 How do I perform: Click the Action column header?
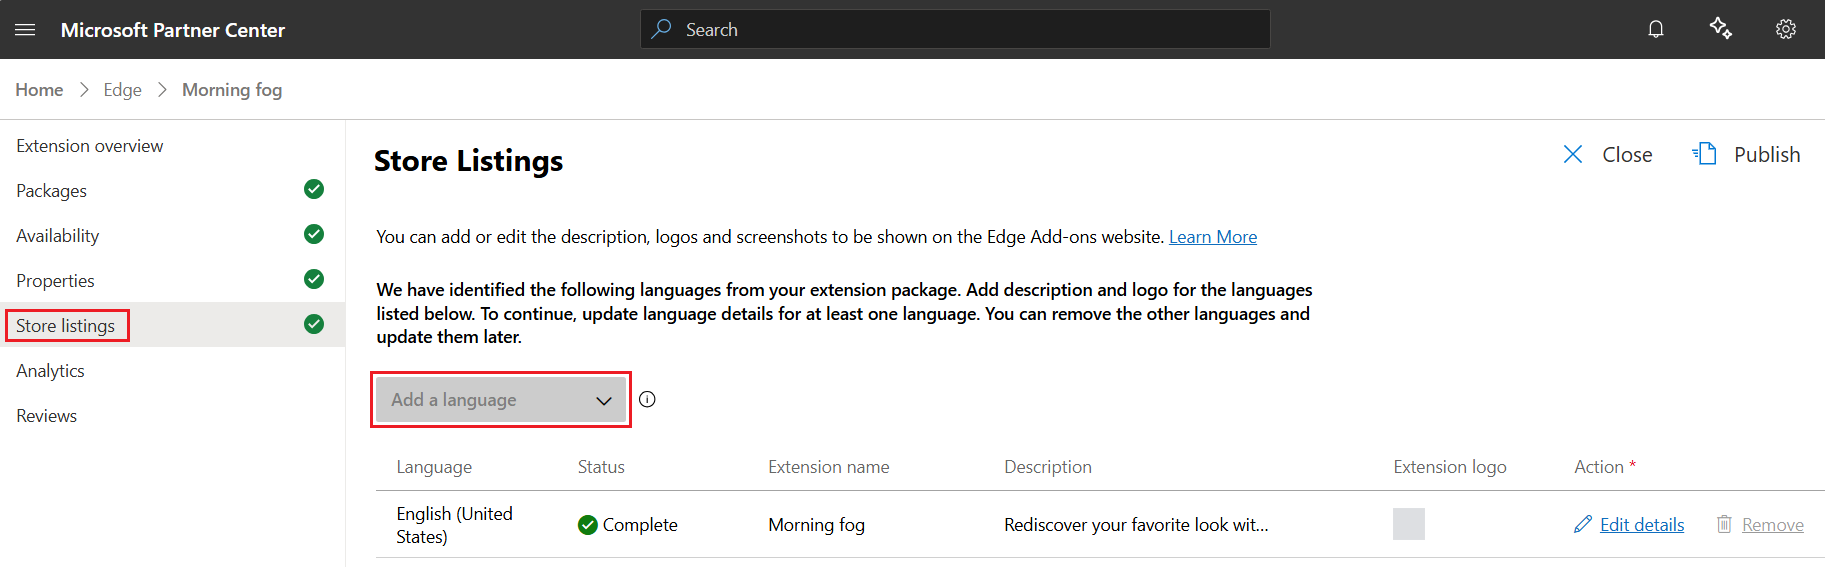pos(1599,467)
